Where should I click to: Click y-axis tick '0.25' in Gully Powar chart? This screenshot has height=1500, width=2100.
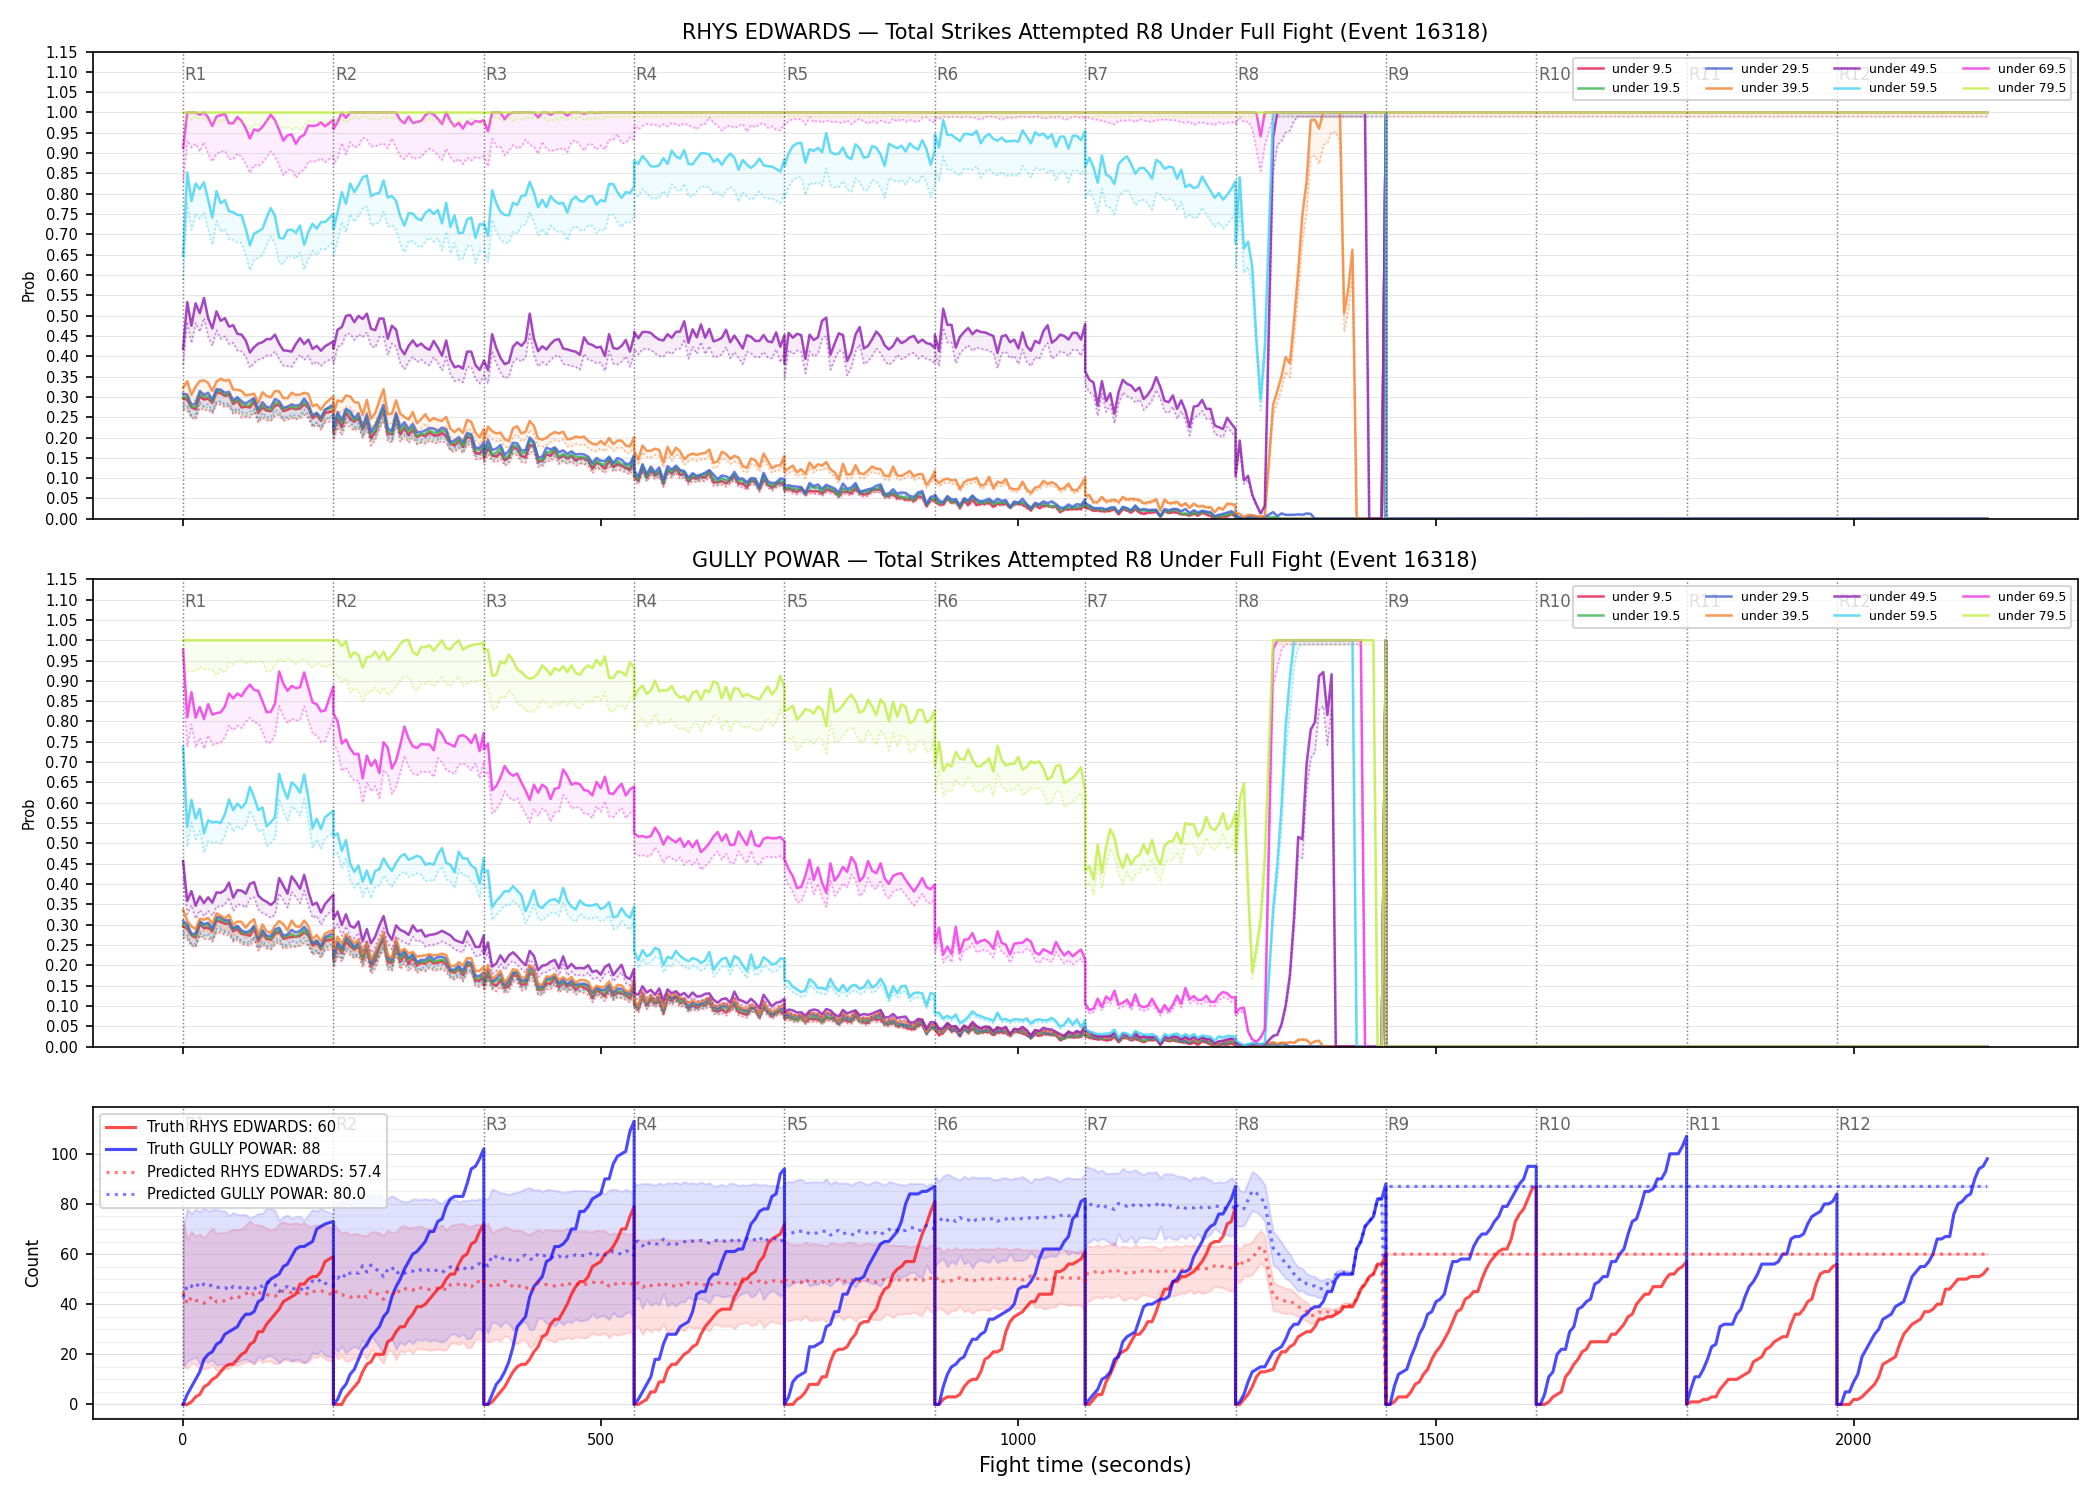[62, 945]
